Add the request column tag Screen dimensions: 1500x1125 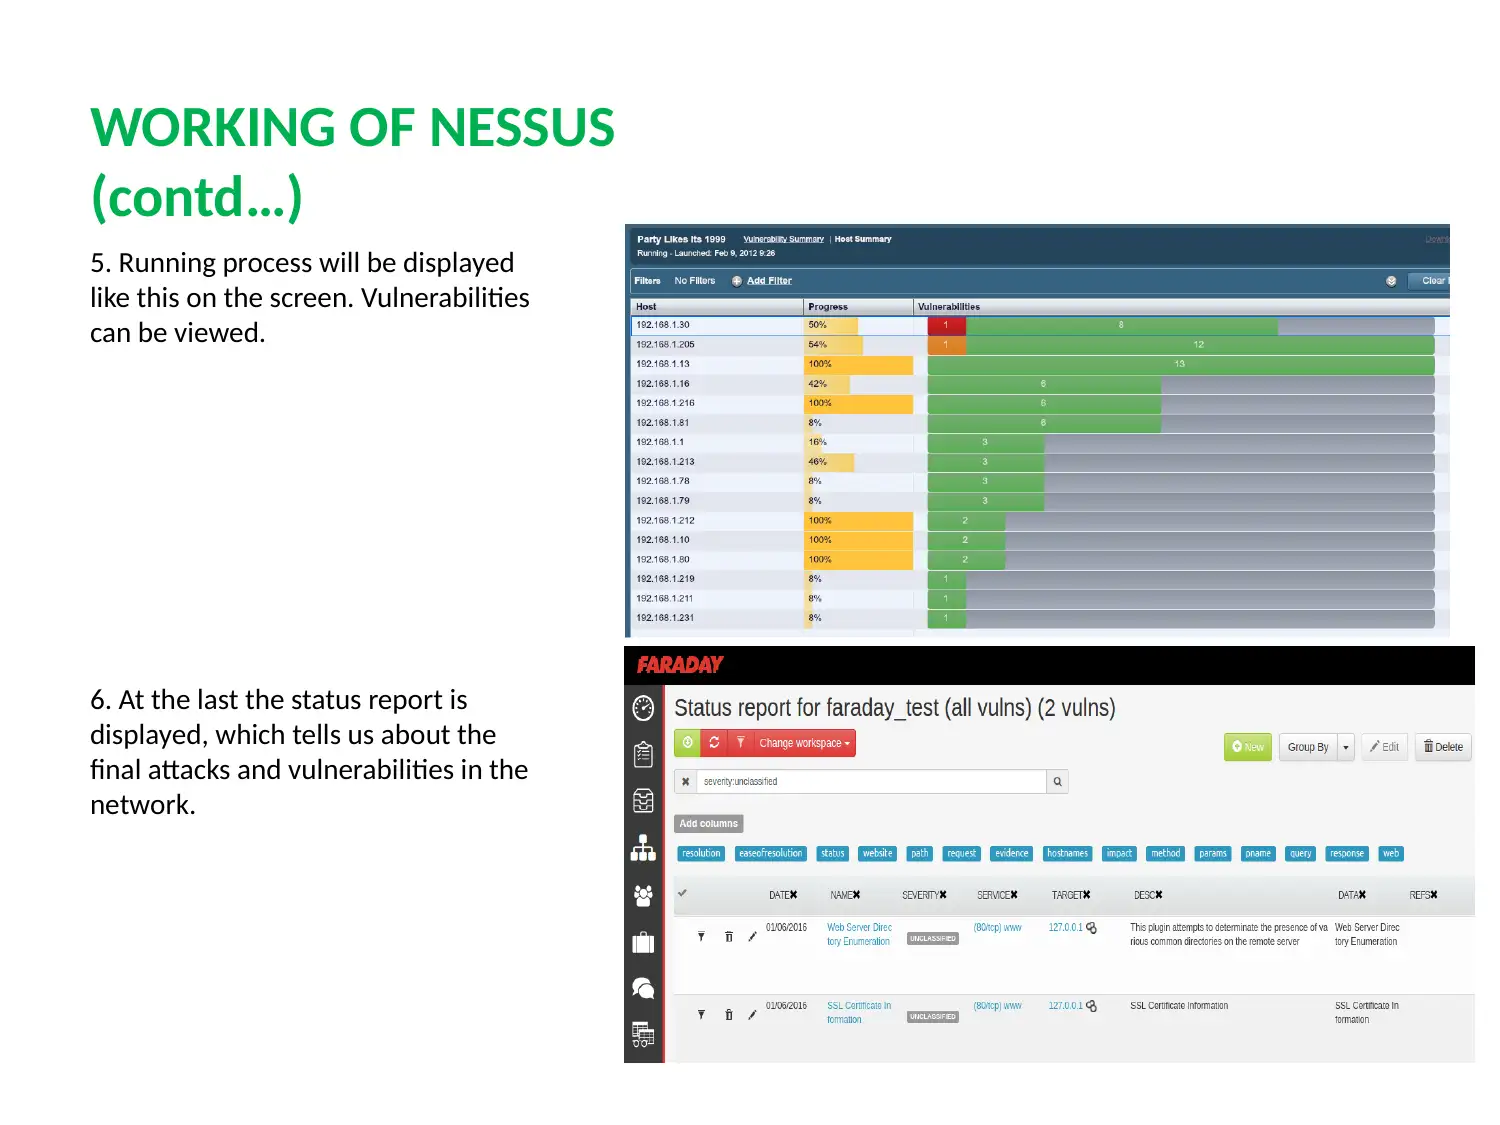click(x=962, y=854)
